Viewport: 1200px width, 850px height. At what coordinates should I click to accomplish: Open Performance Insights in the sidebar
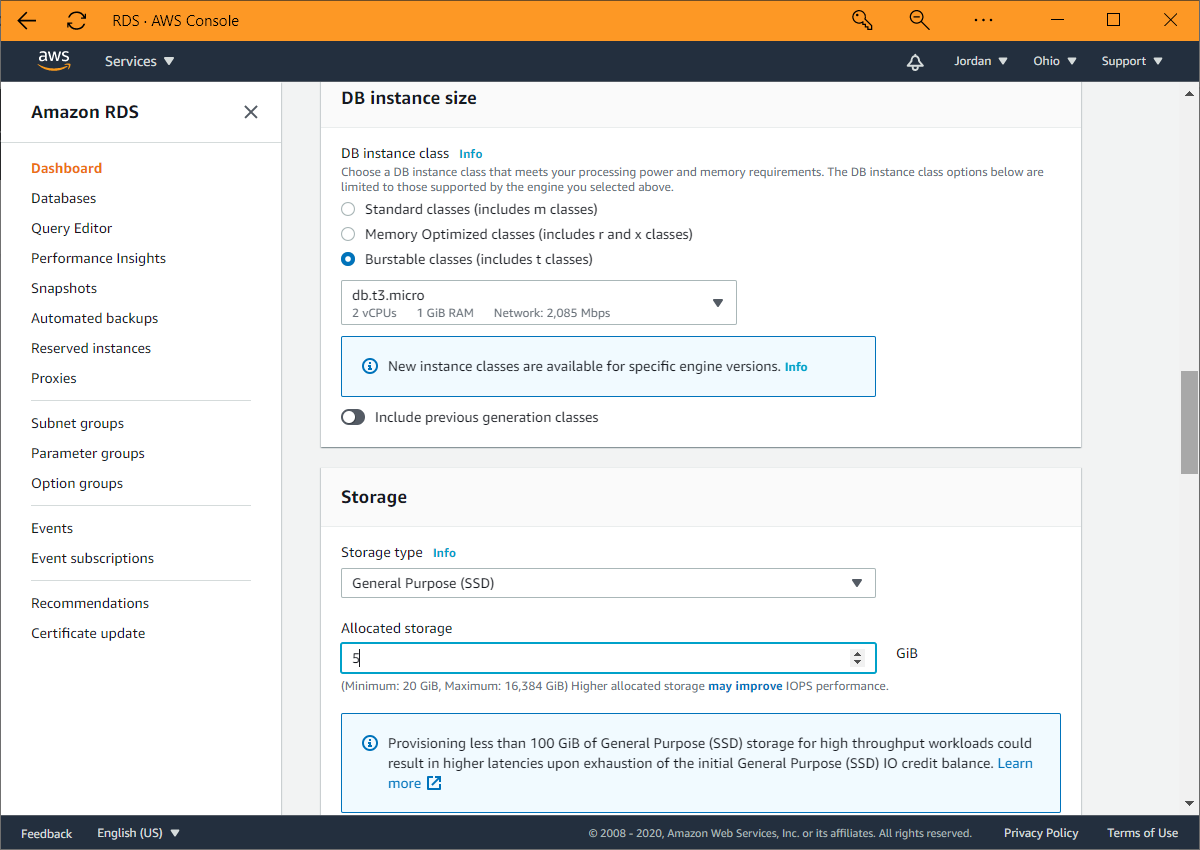click(99, 258)
